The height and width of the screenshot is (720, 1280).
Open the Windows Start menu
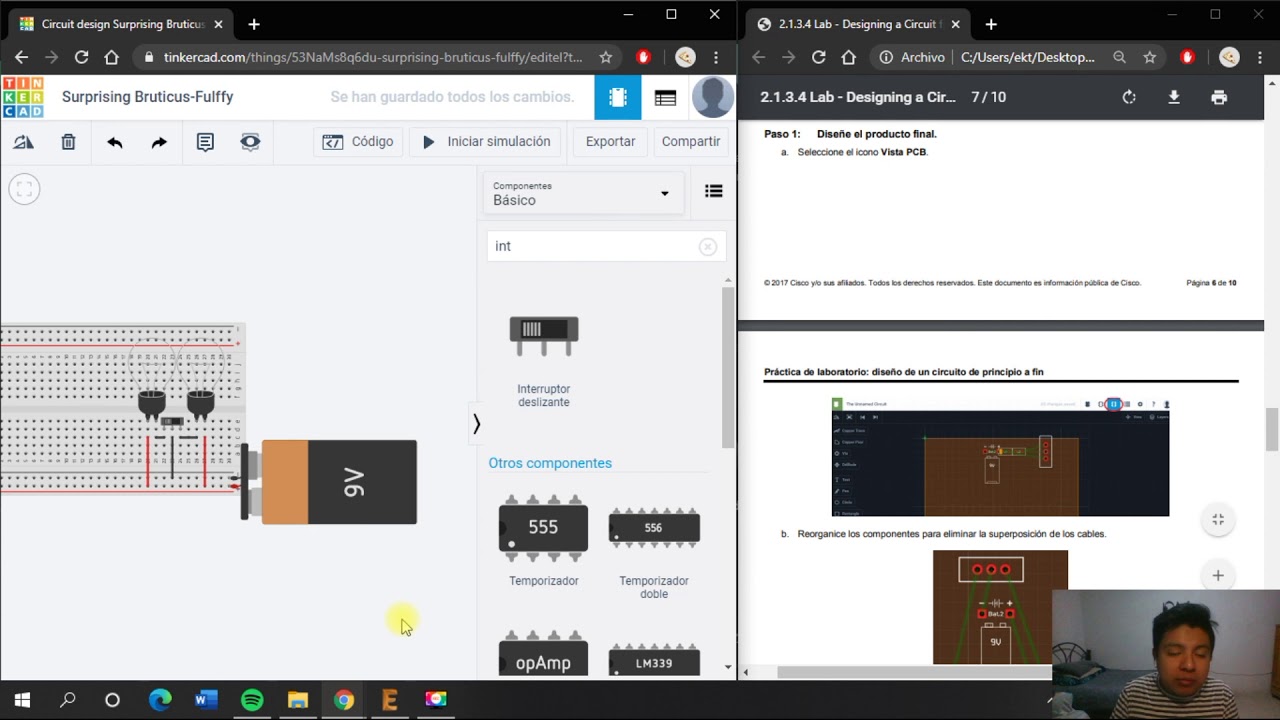[x=22, y=699]
